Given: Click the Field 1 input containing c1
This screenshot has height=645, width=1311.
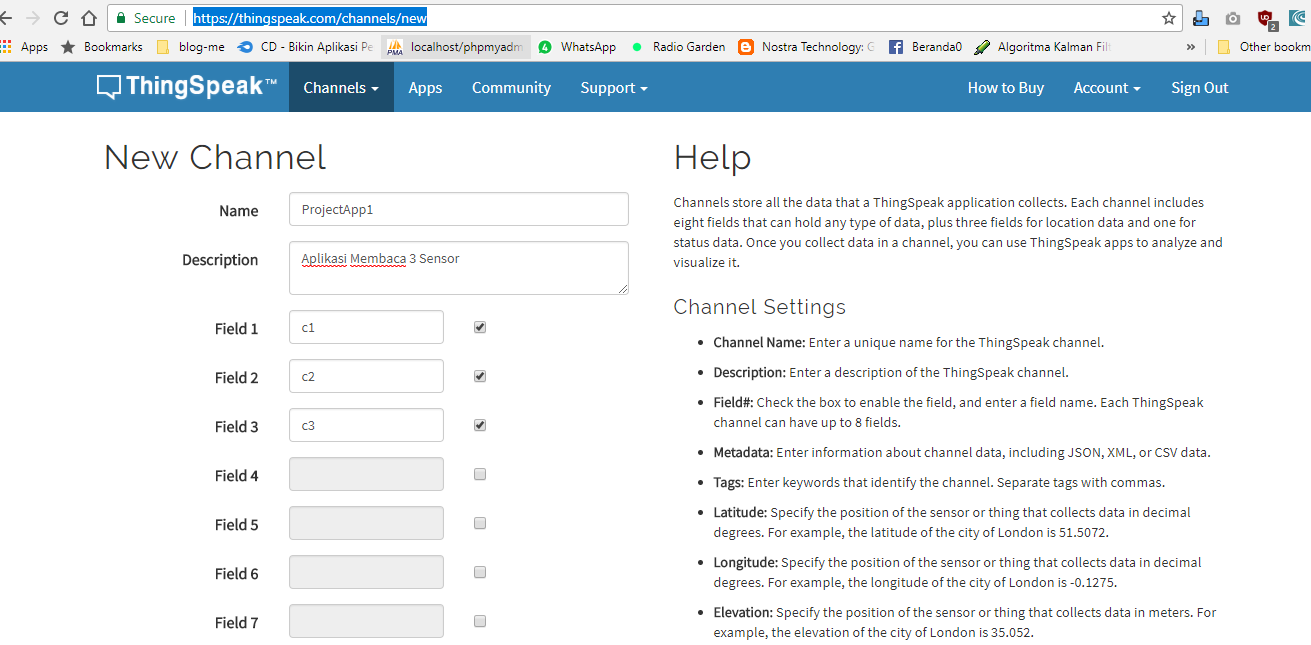Looking at the screenshot, I should (x=366, y=327).
